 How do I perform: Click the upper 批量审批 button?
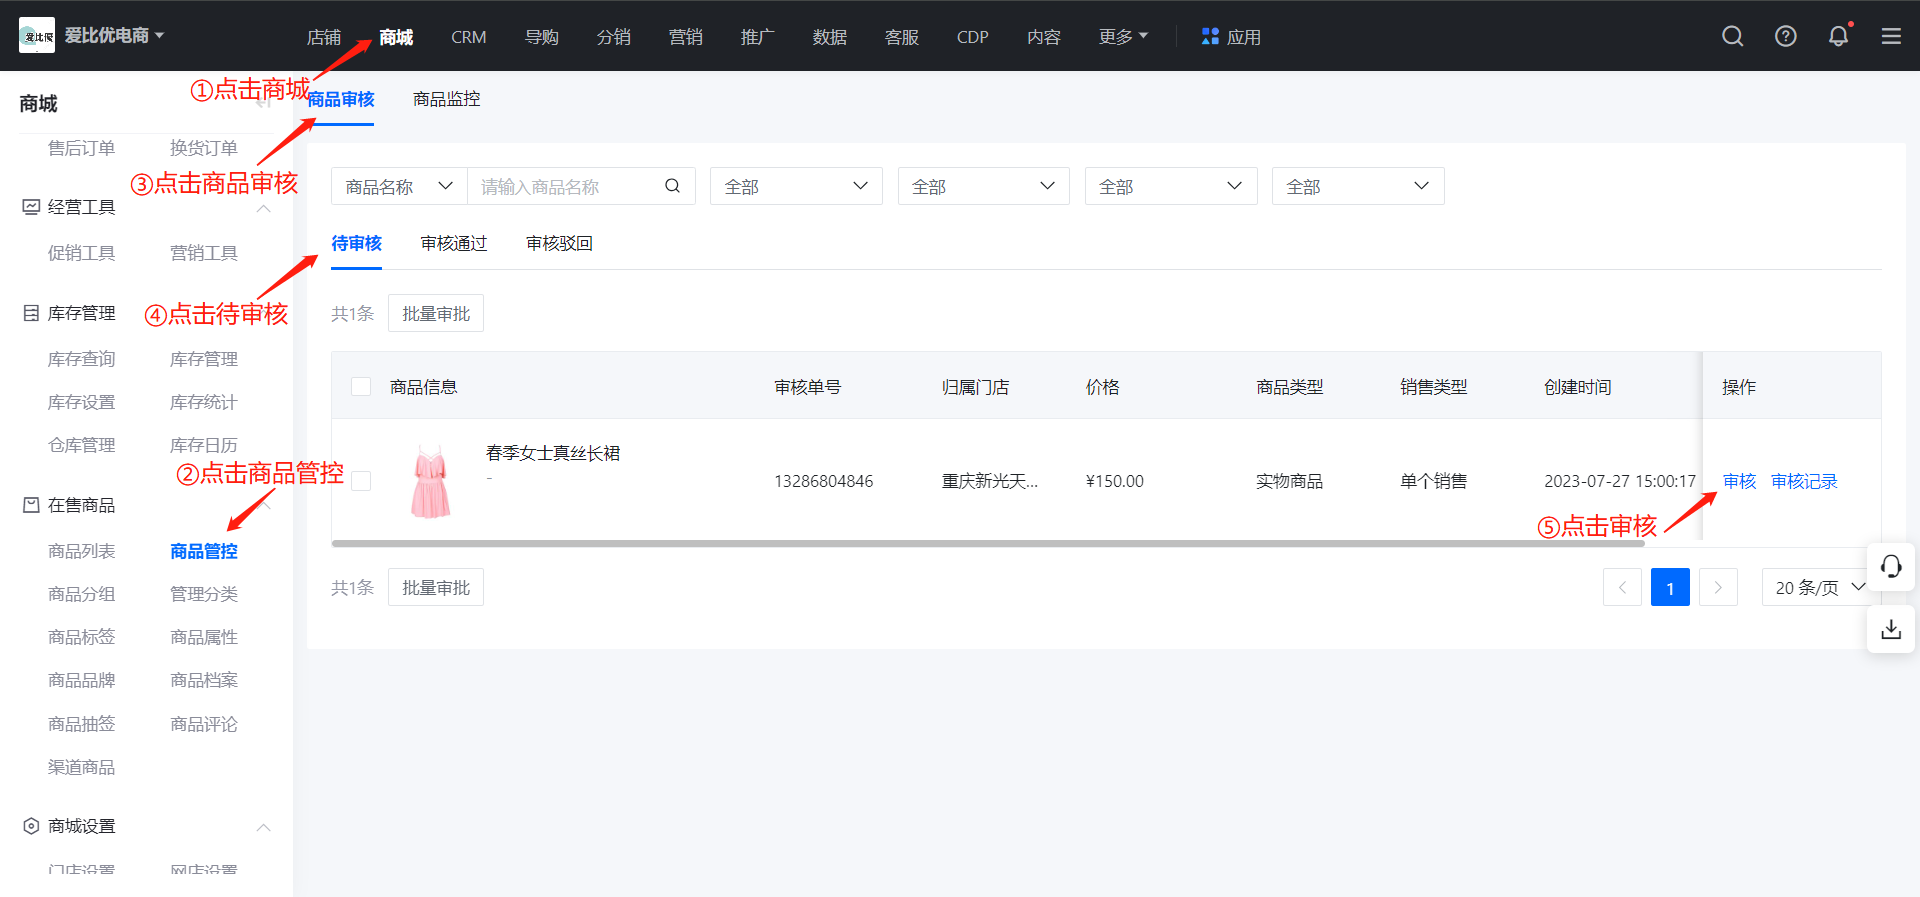[x=436, y=313]
